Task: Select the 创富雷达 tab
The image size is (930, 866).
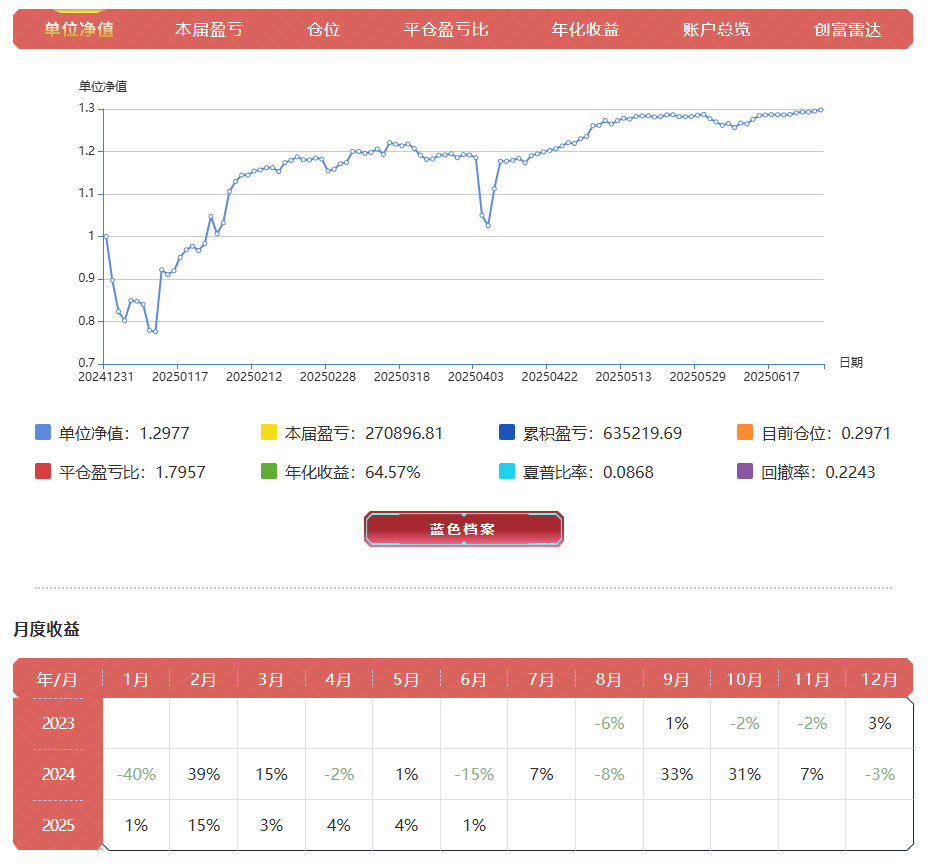Action: tap(847, 29)
